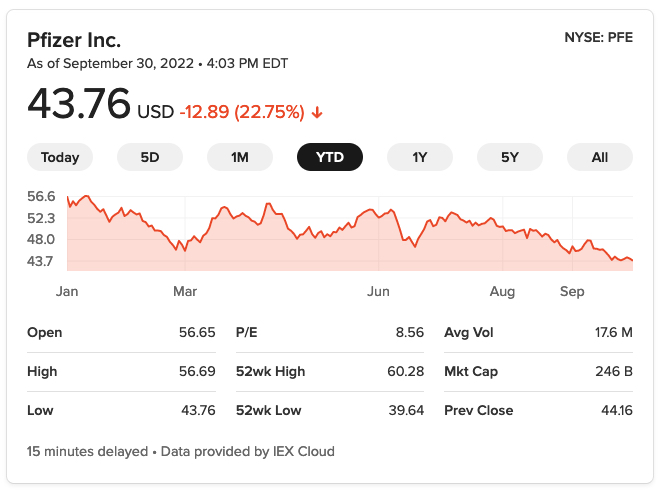The height and width of the screenshot is (492, 659).
Task: Click the -12.89 (22.75%) change value
Action: (242, 112)
